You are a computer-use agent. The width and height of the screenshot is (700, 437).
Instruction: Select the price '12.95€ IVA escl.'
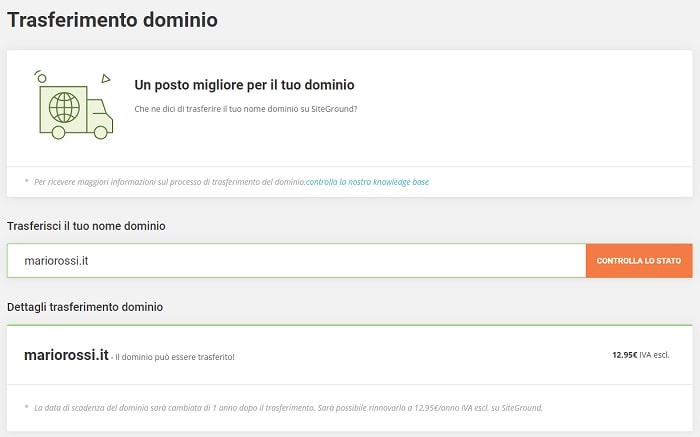click(641, 355)
